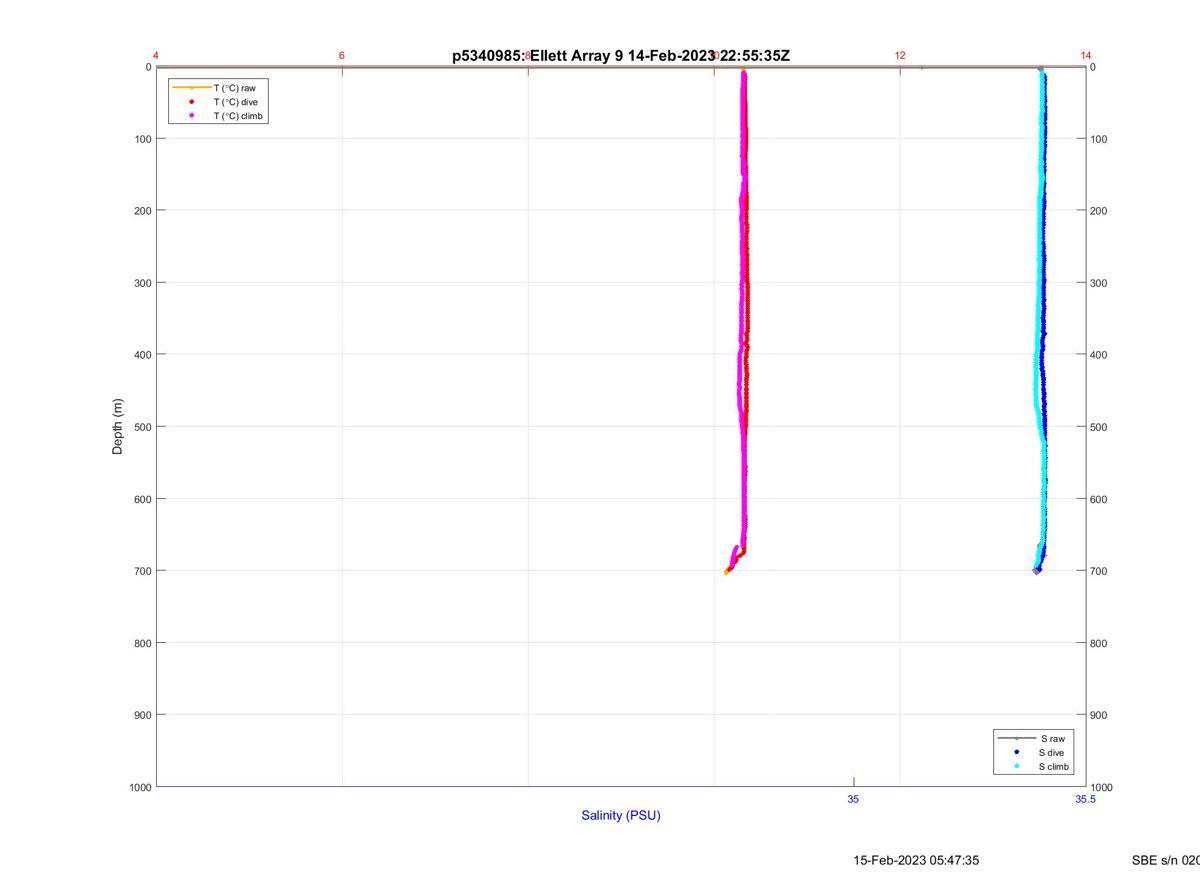The width and height of the screenshot is (1200, 885).
Task: Click the right depth axis tick '700'
Action: click(1099, 571)
